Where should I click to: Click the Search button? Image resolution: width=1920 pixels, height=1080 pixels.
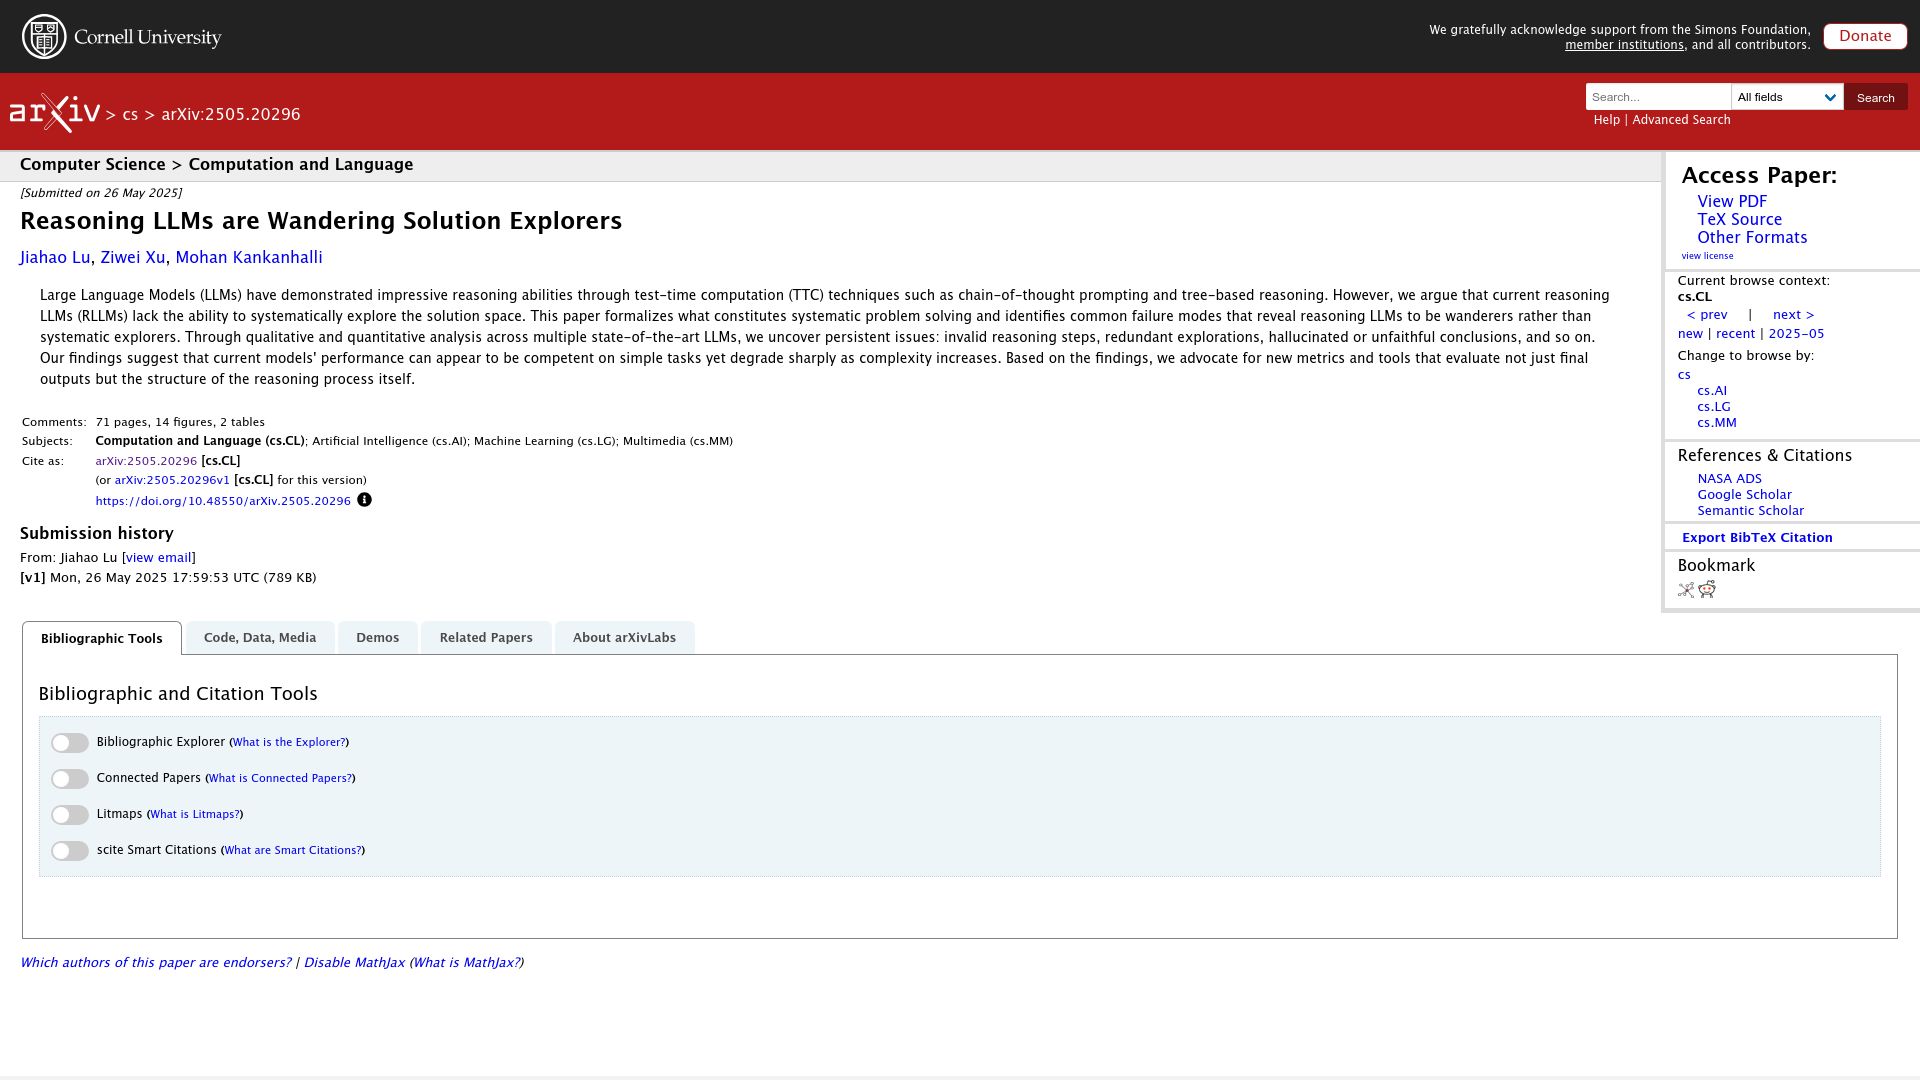1875,97
